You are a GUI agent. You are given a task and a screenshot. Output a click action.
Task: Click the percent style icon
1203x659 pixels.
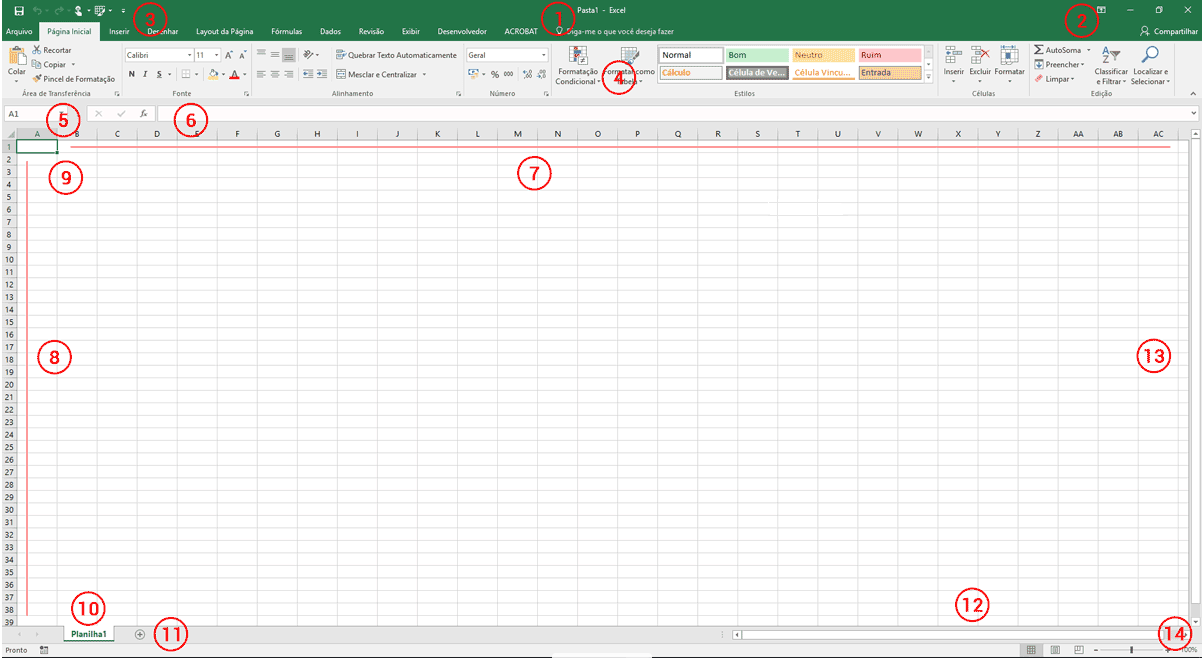point(494,74)
